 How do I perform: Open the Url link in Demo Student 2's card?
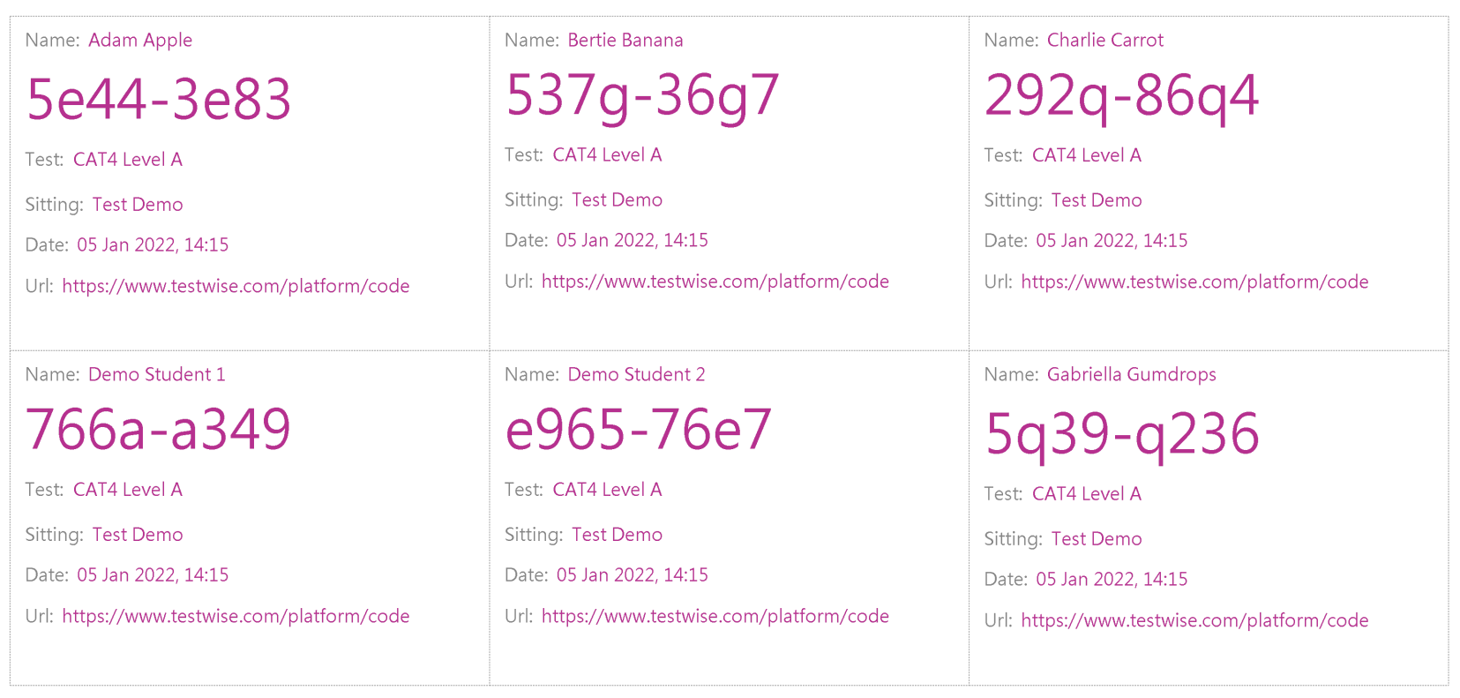715,616
